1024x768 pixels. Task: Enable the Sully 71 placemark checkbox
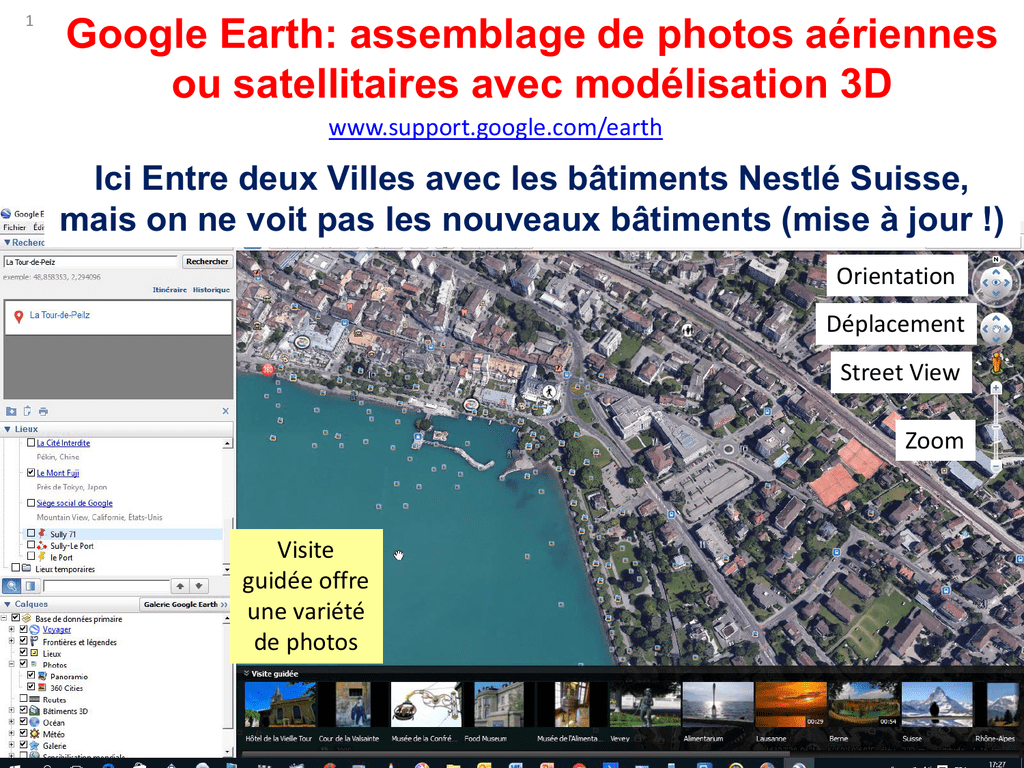(x=31, y=533)
